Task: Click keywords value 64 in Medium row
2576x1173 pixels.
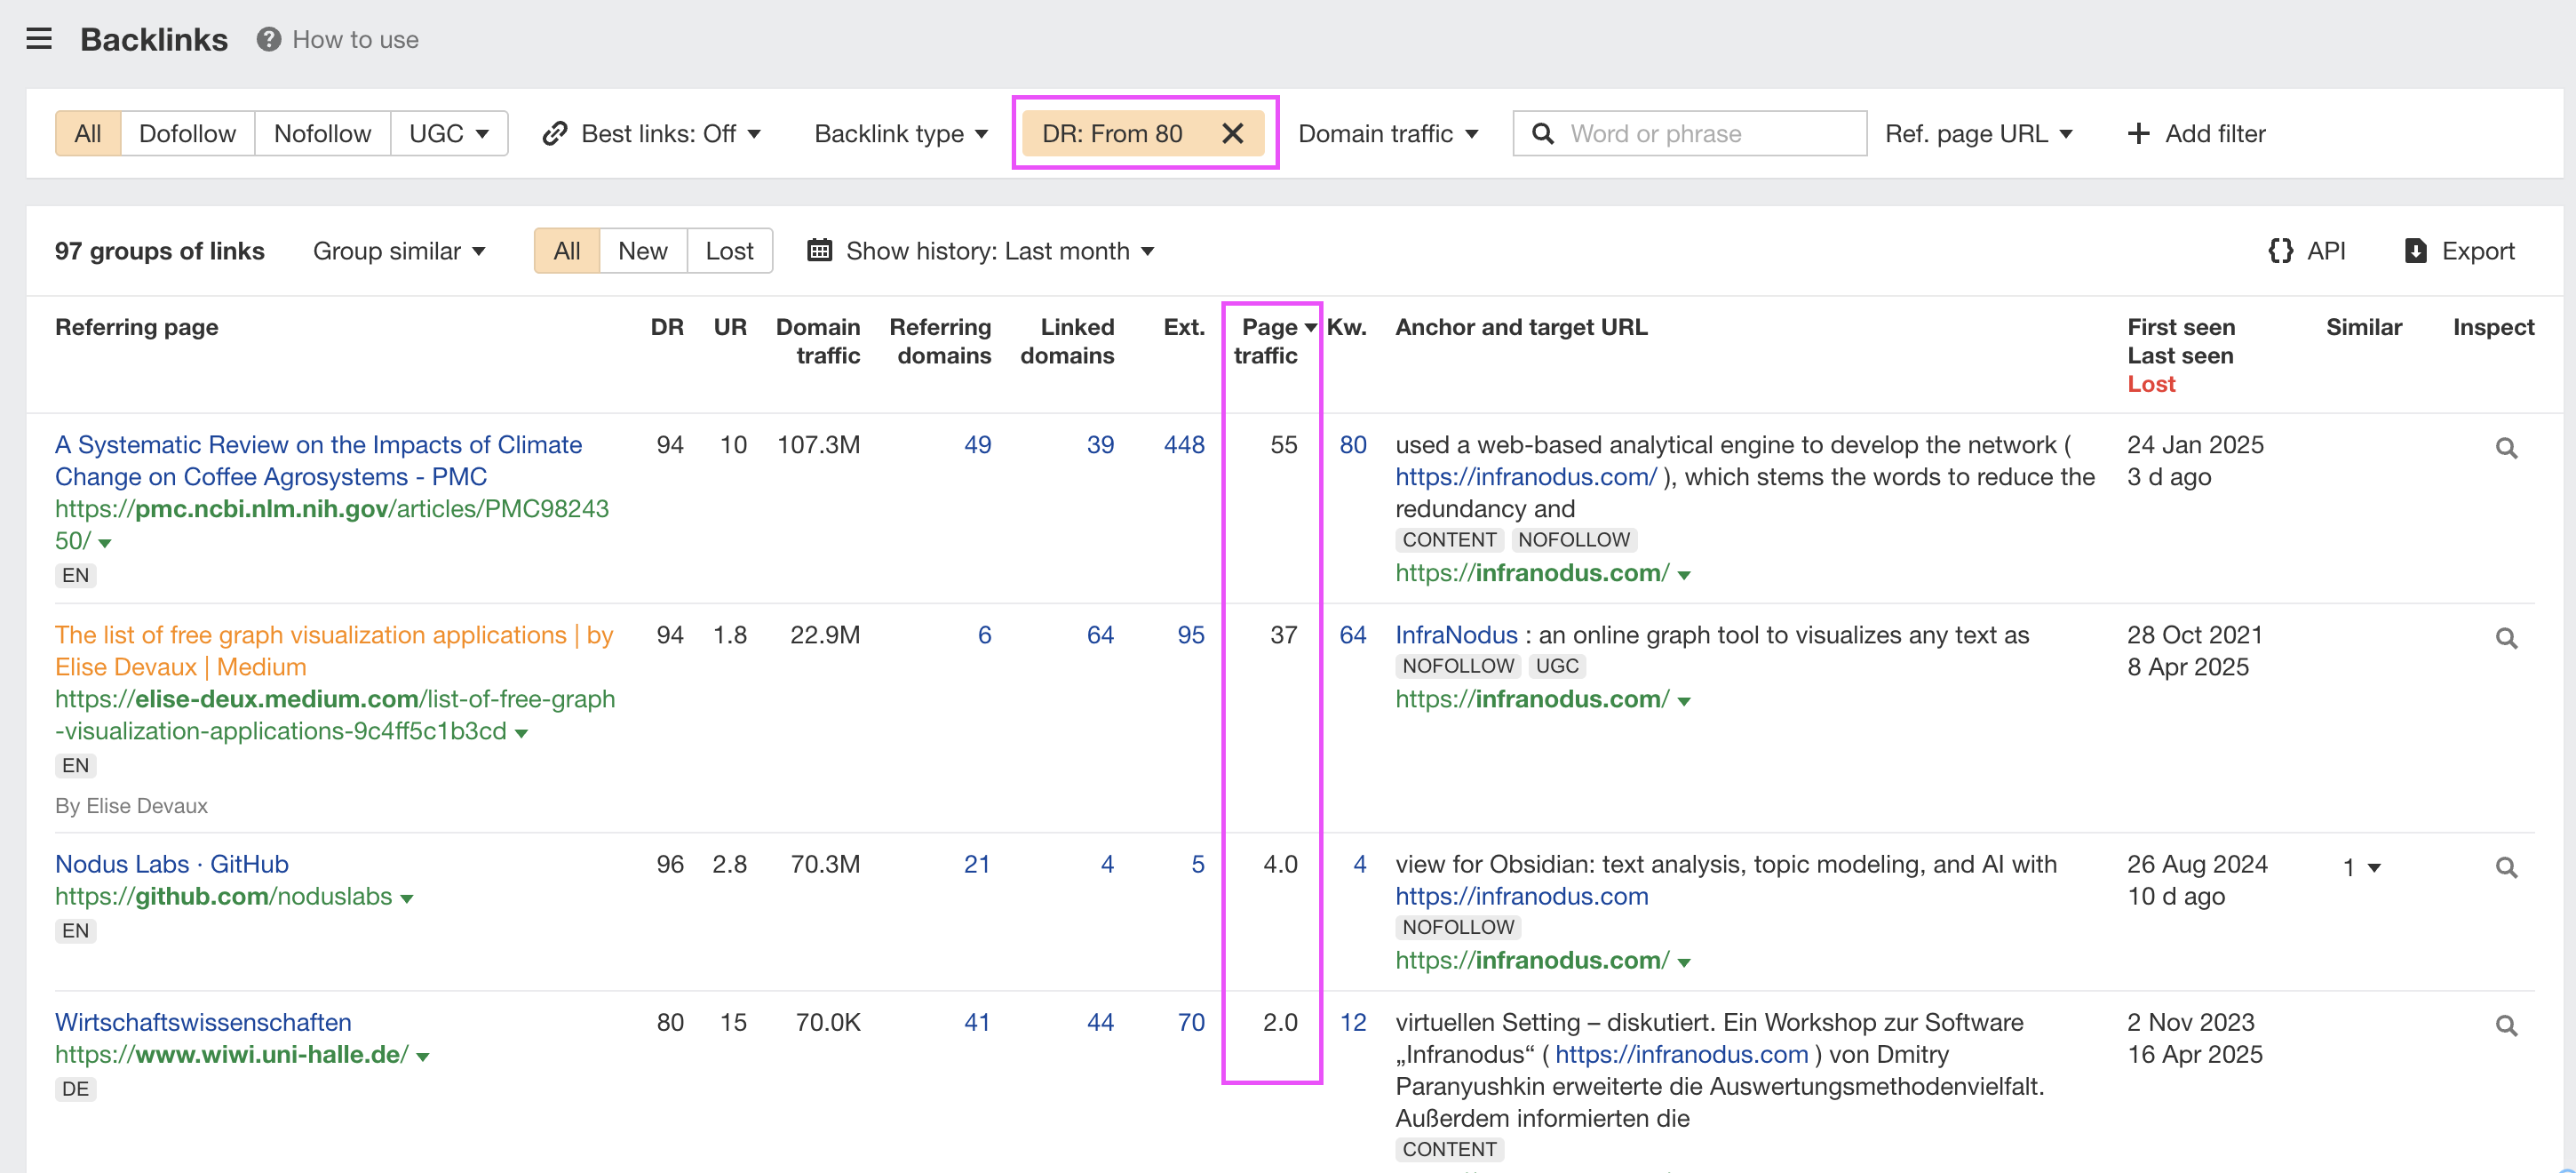Action: coord(1352,635)
